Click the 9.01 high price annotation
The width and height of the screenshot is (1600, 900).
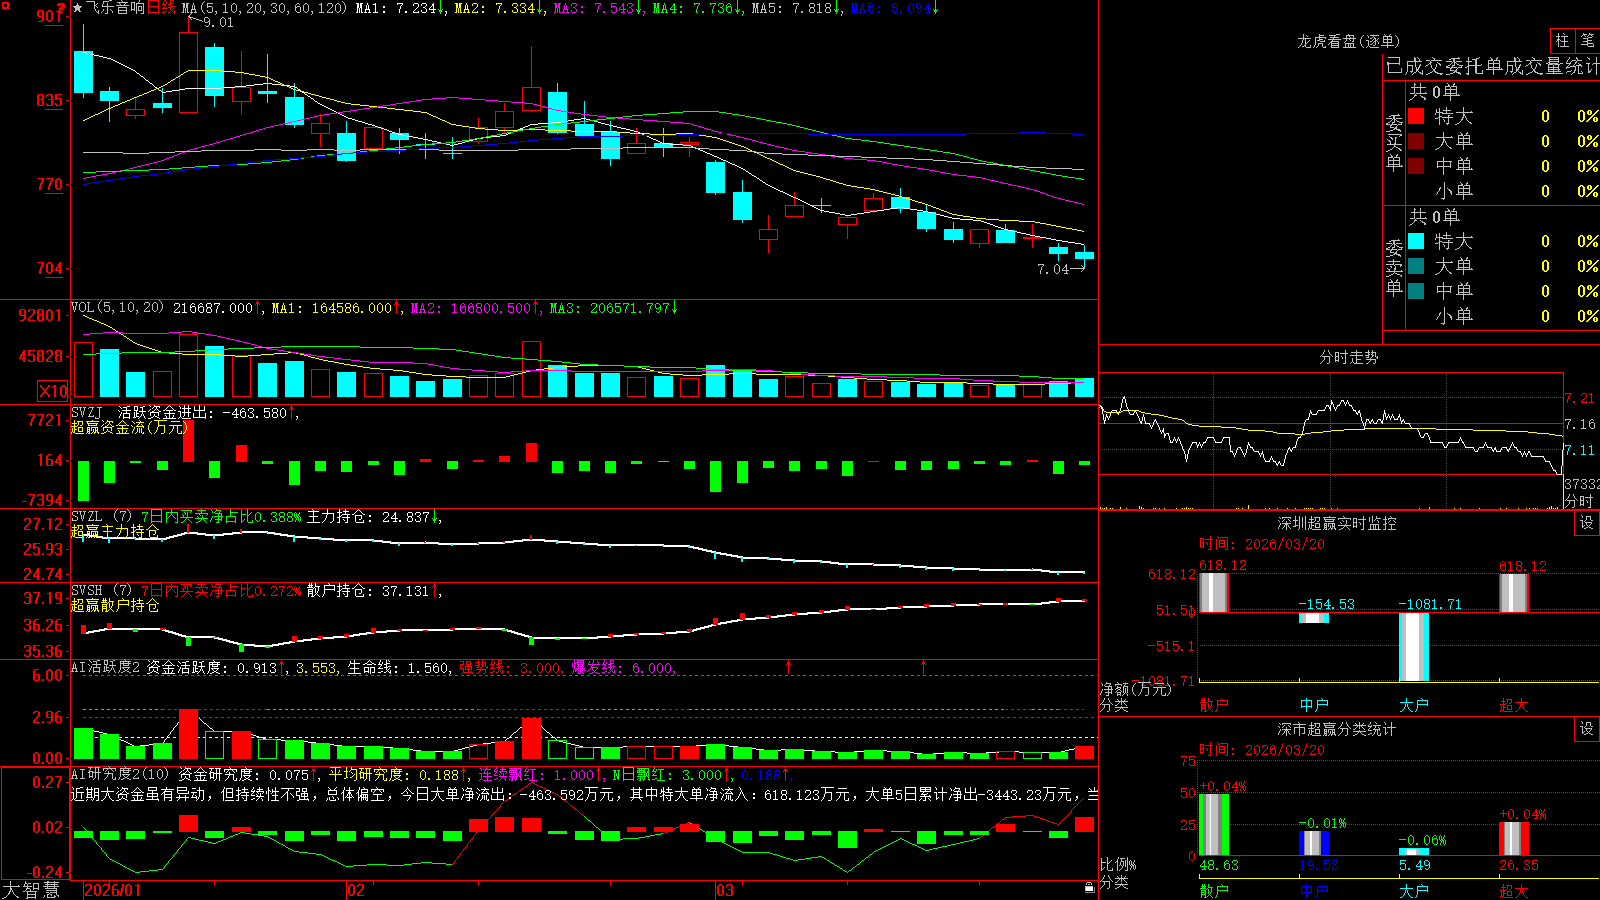click(217, 22)
